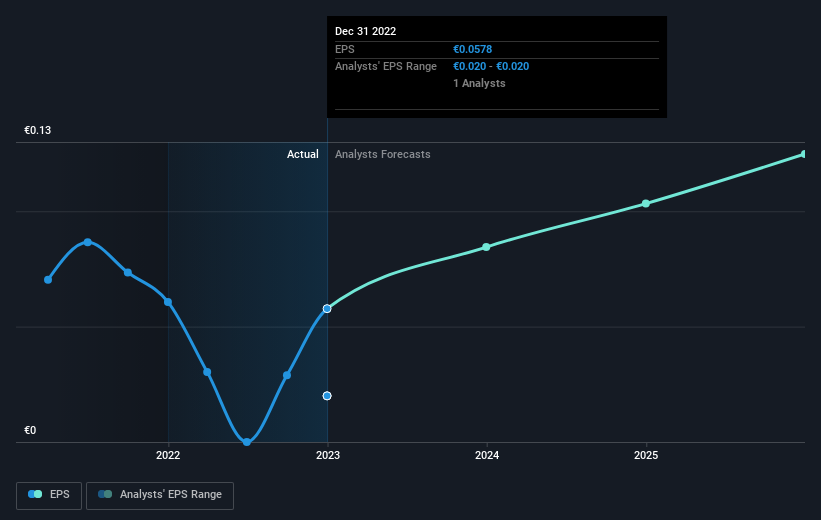Click the 'Analysts Forecasts' label
The width and height of the screenshot is (821, 520).
pos(383,154)
